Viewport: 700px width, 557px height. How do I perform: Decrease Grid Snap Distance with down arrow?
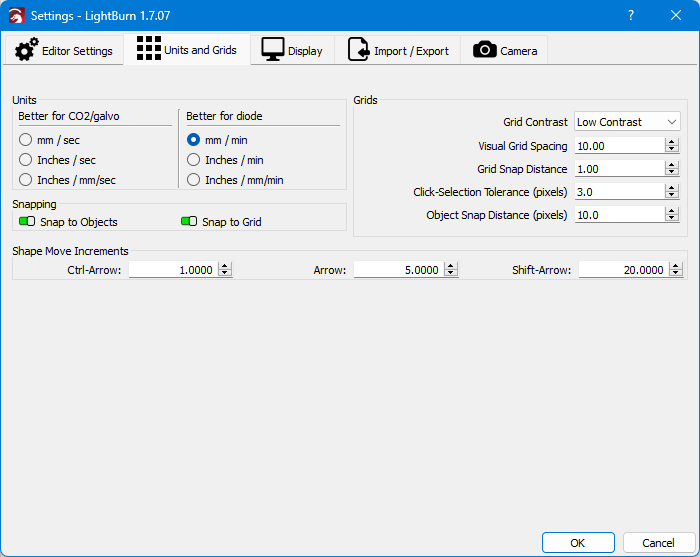tap(671, 173)
